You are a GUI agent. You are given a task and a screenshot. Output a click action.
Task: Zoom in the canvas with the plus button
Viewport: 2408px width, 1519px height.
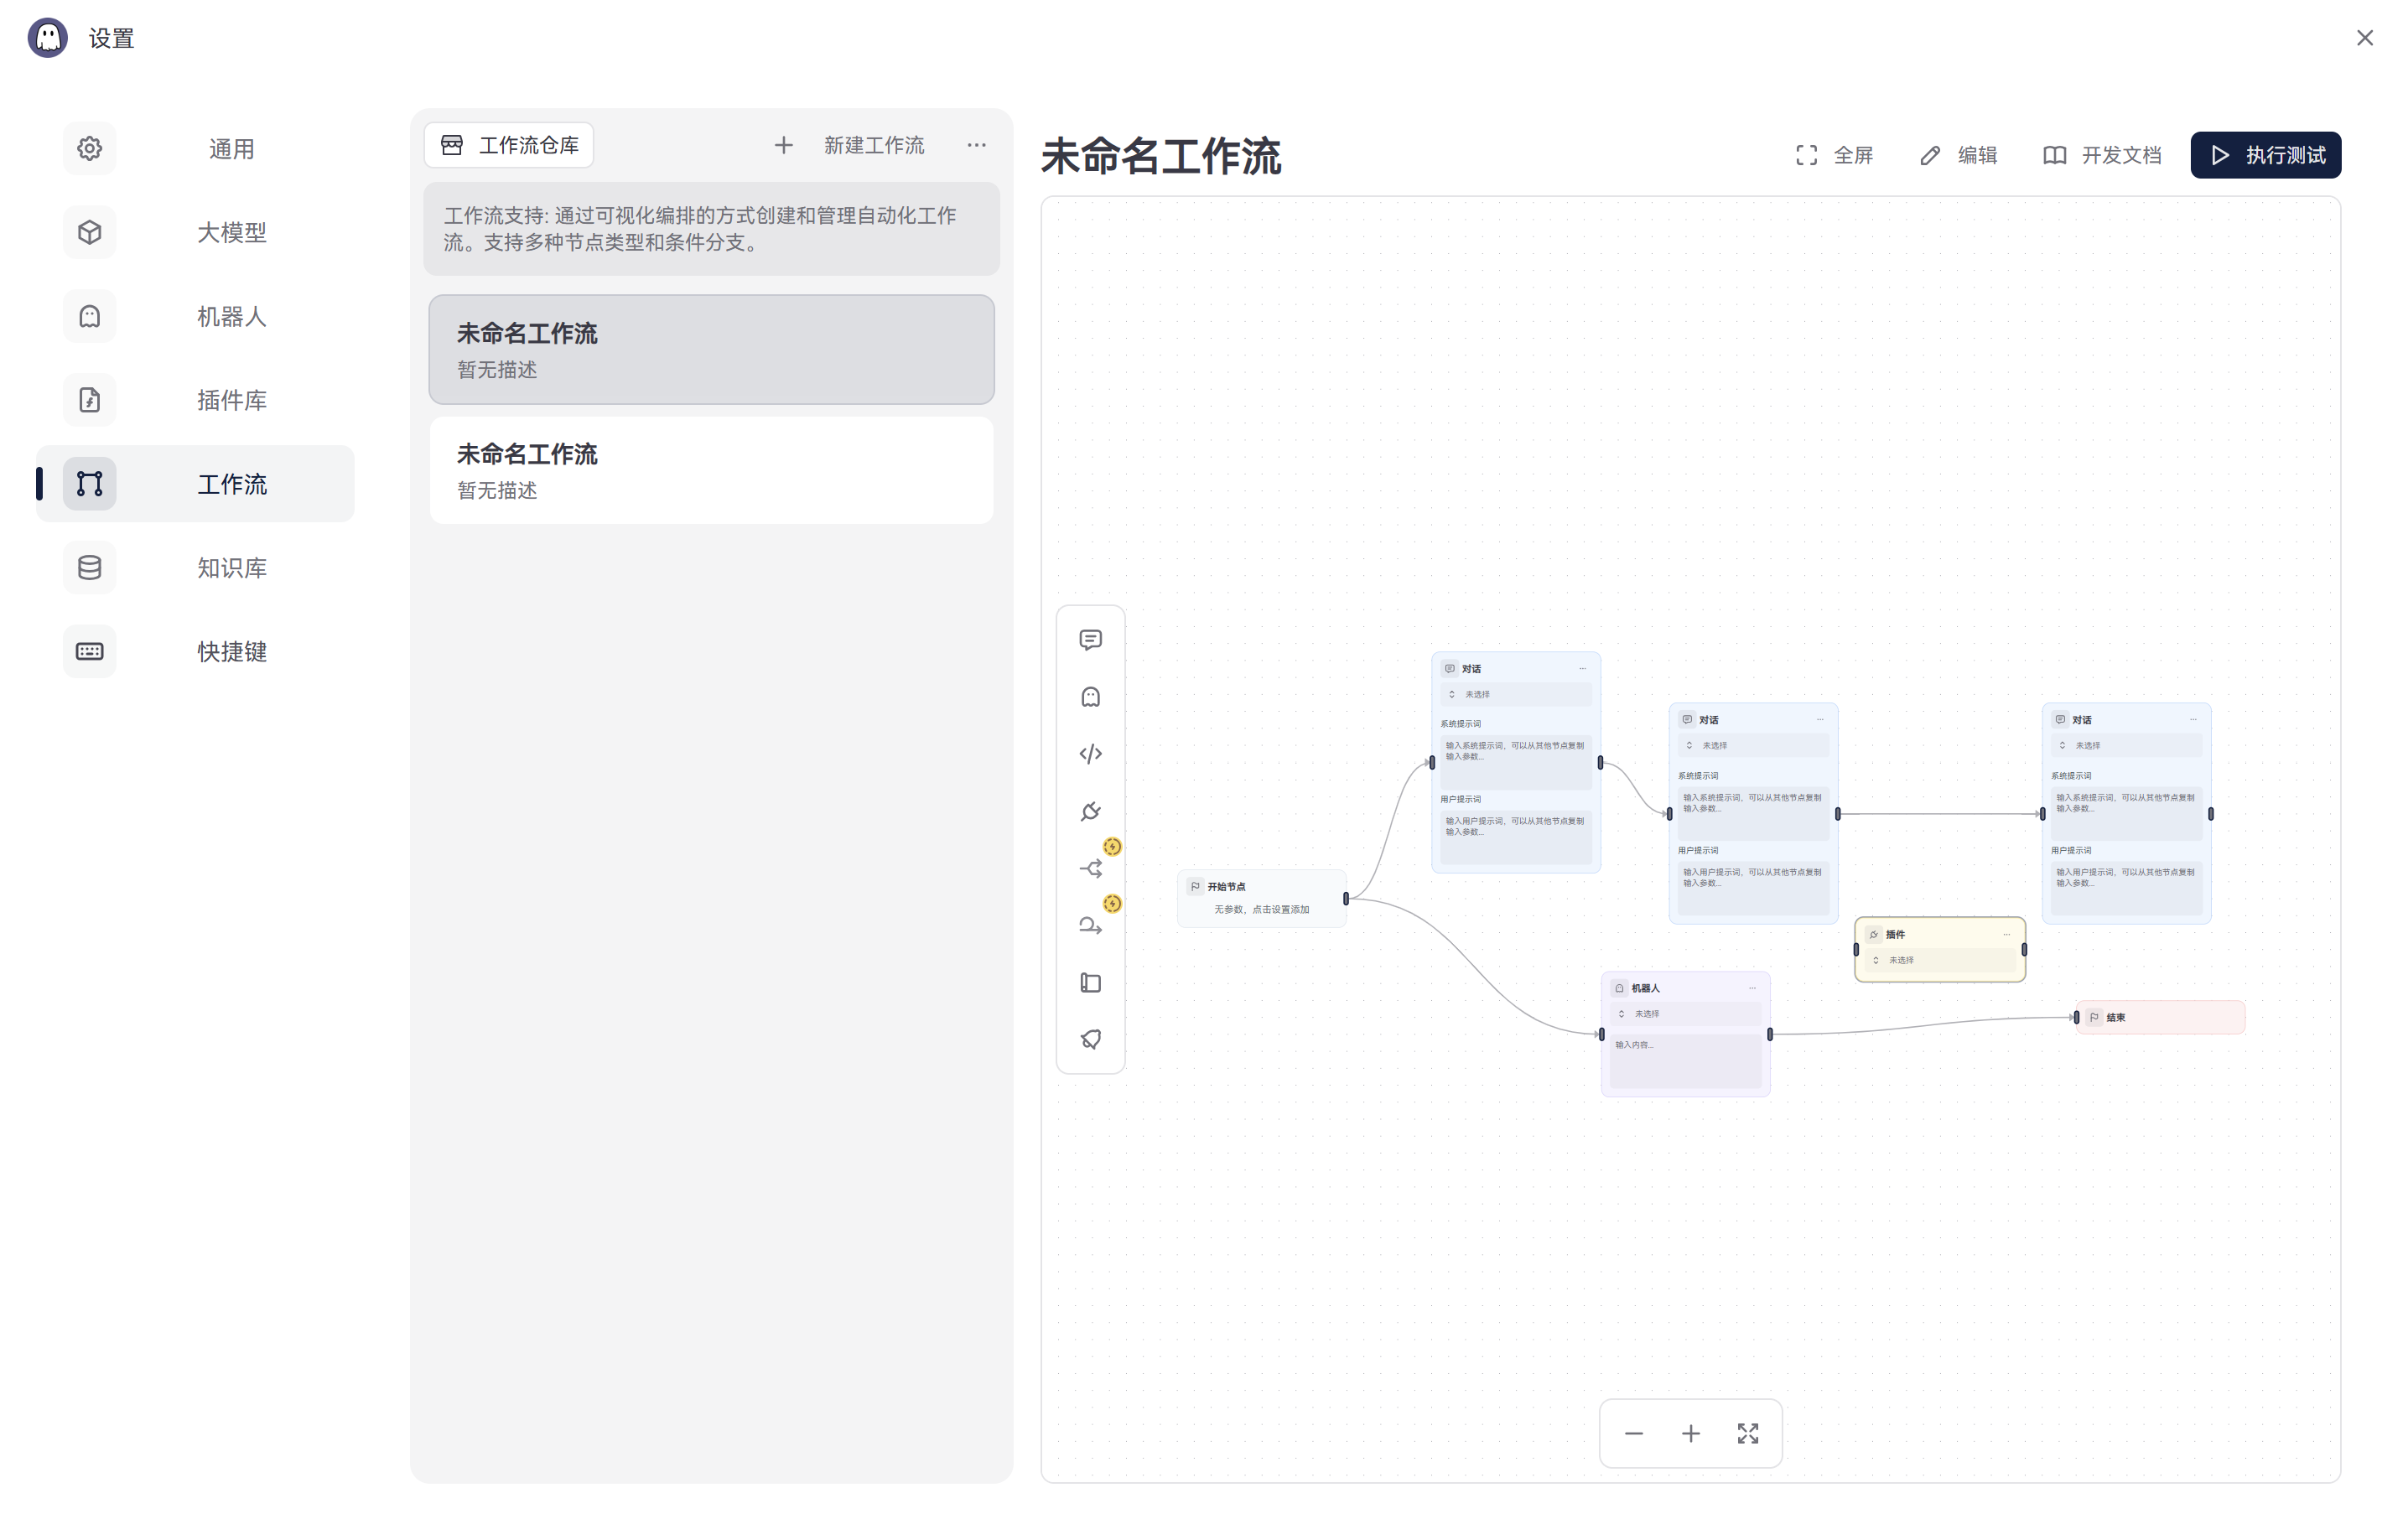(x=1690, y=1433)
